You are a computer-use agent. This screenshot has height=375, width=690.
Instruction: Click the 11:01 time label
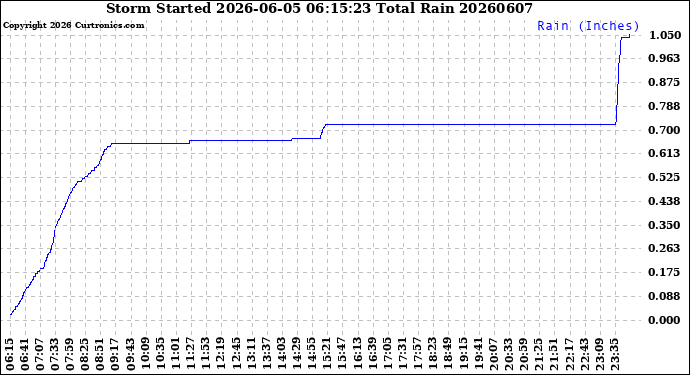coord(175,355)
